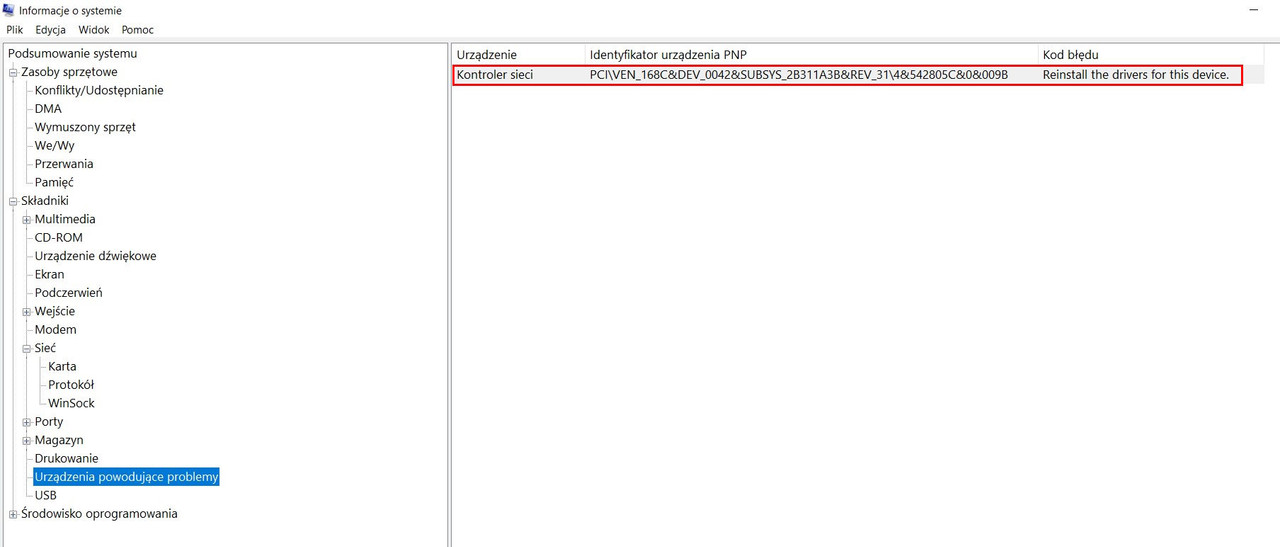Select Podczerwień in the tree
Viewport: 1280px width, 547px height.
(x=68, y=293)
